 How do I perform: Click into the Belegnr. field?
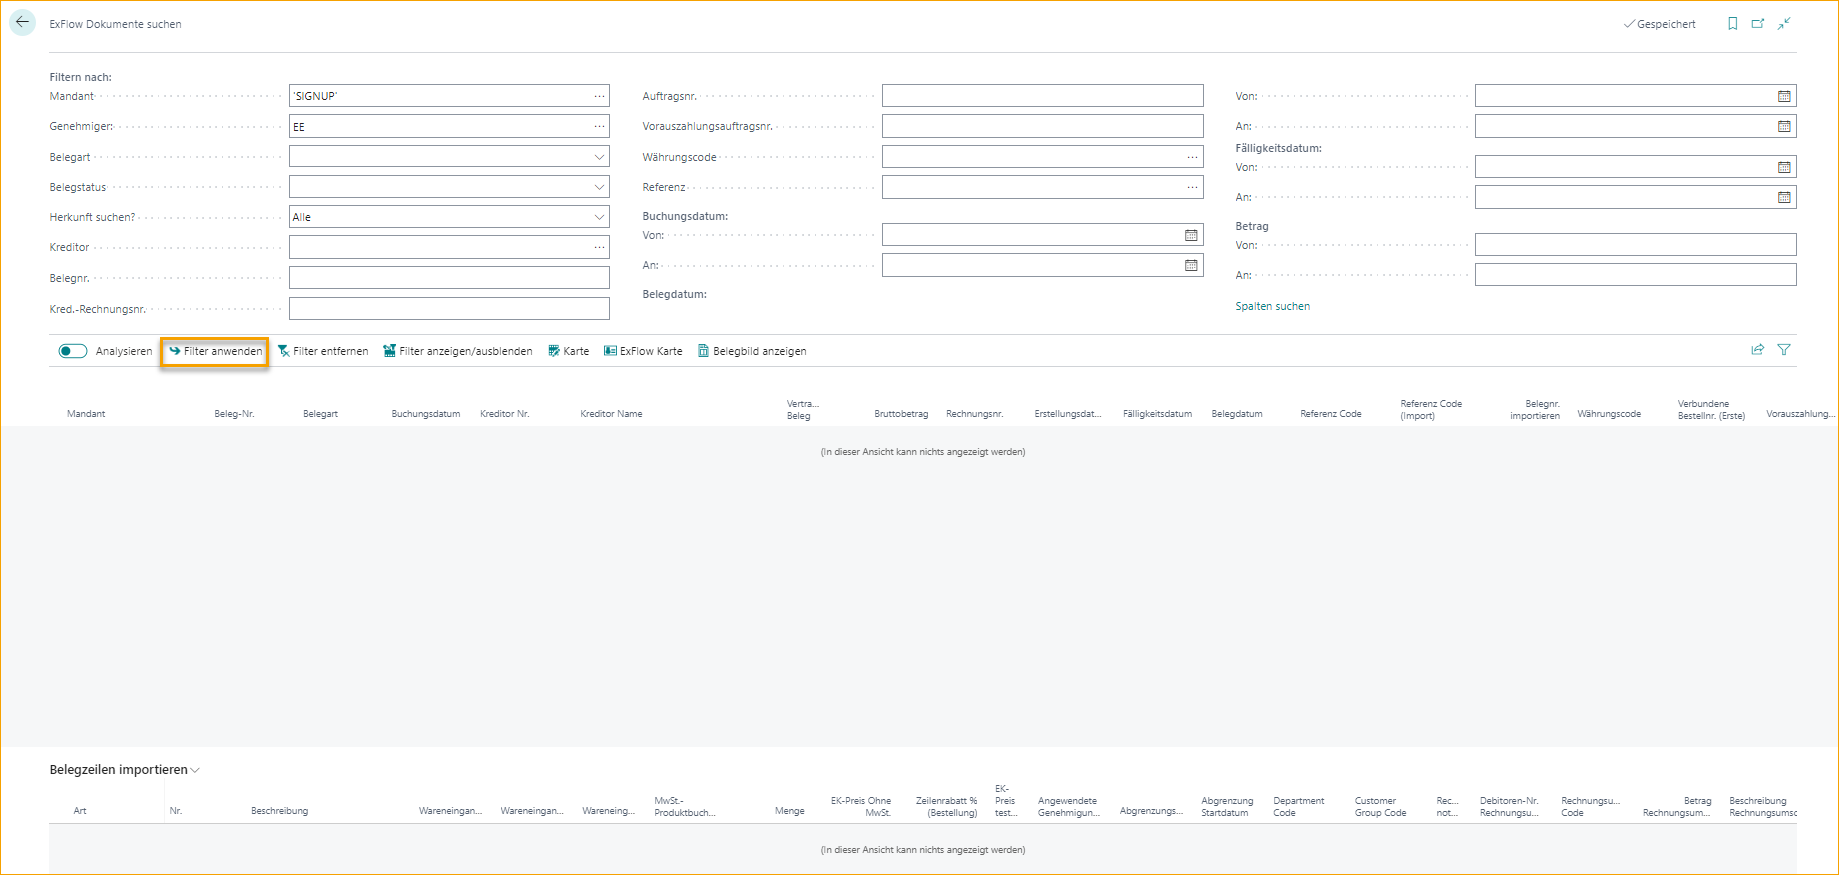(449, 278)
